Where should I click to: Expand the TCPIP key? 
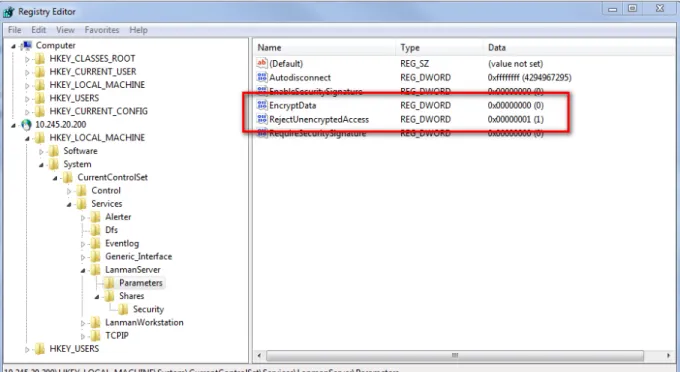click(x=83, y=336)
